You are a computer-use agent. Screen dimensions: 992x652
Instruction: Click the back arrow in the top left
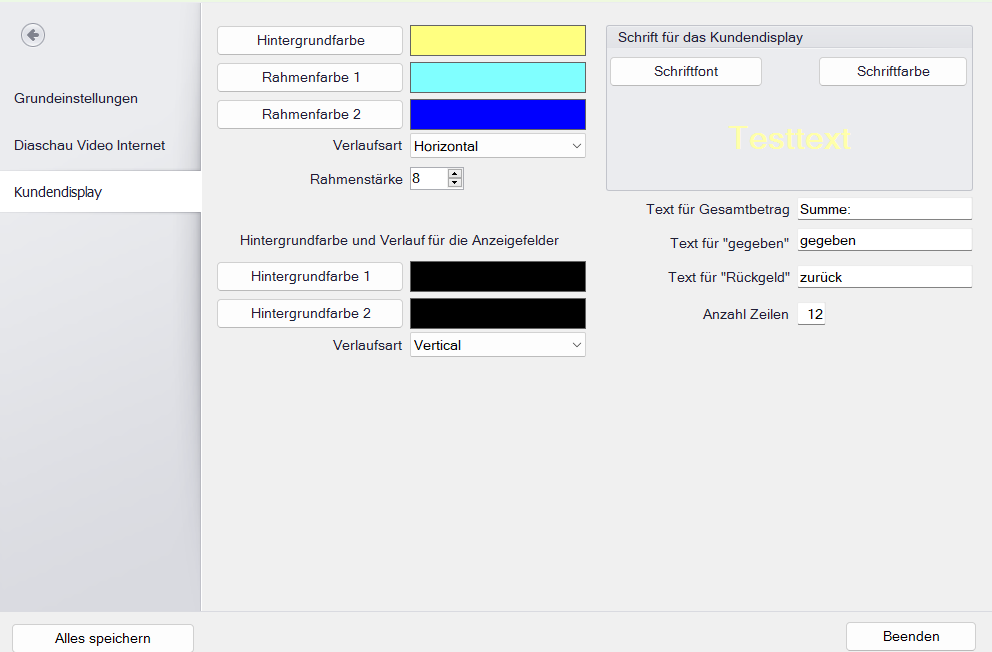(32, 34)
